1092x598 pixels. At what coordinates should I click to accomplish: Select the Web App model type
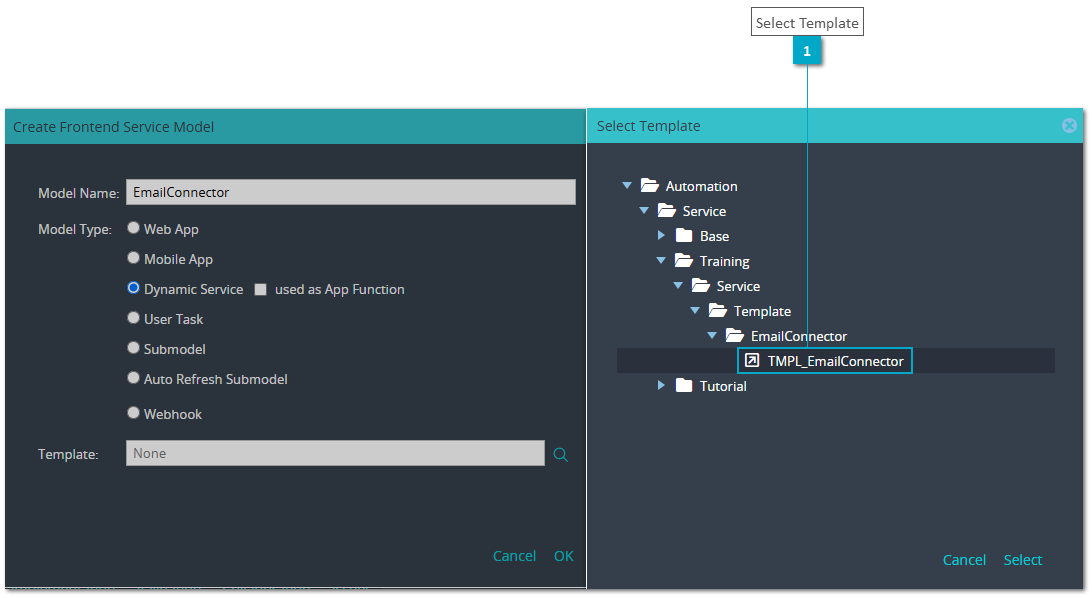click(x=134, y=228)
